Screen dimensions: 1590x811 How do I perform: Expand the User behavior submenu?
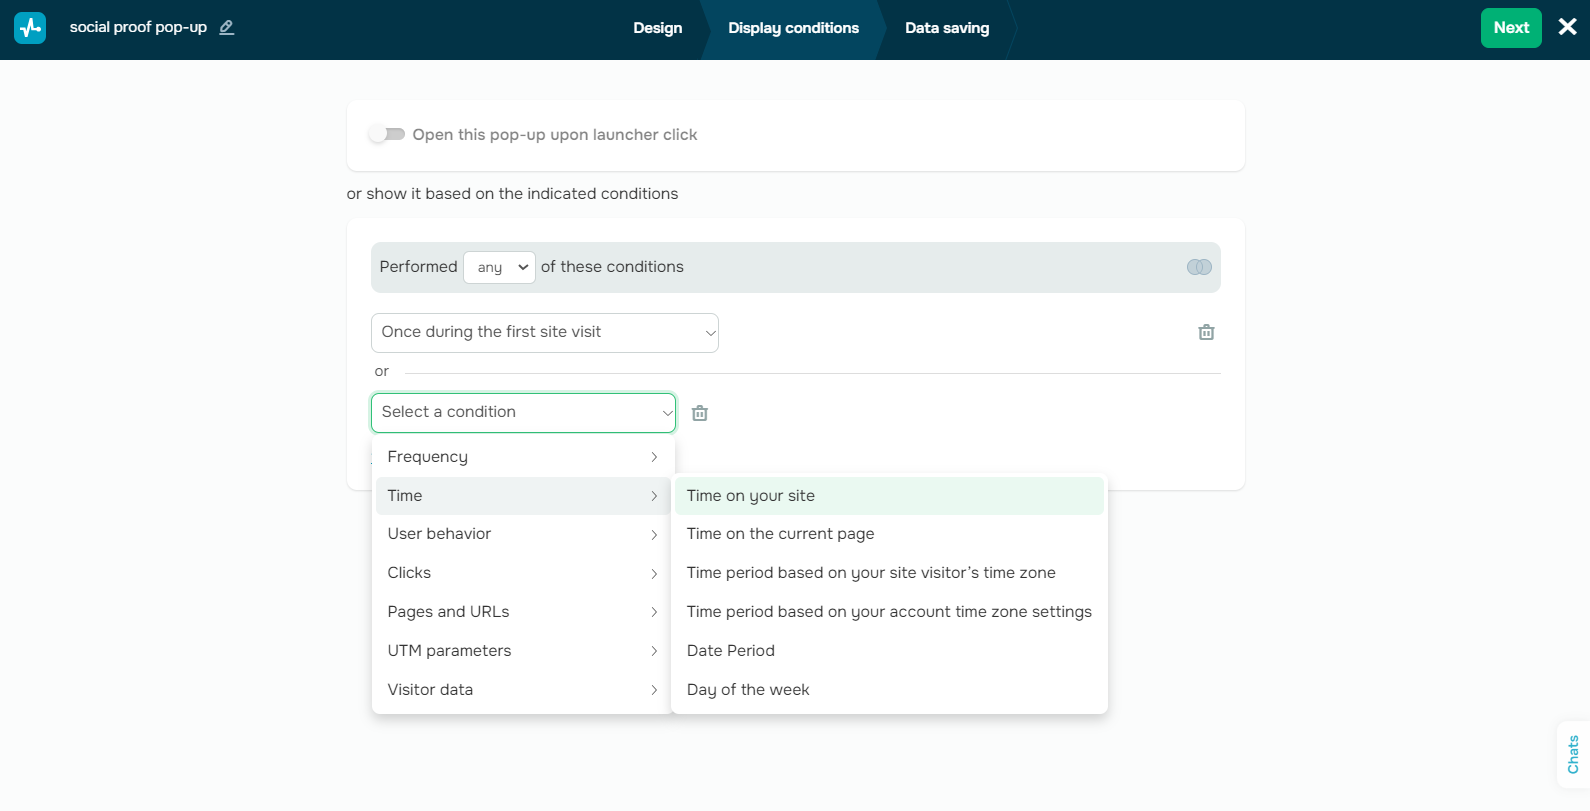pos(523,534)
